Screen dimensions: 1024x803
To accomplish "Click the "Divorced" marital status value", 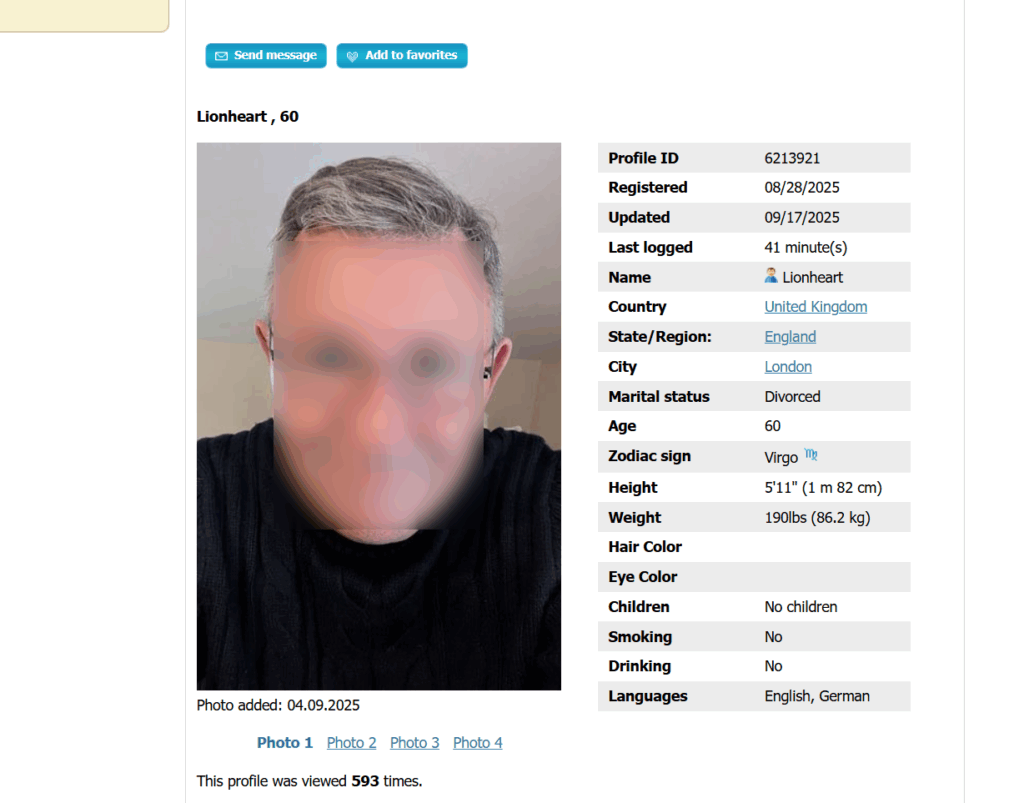I will [x=792, y=397].
